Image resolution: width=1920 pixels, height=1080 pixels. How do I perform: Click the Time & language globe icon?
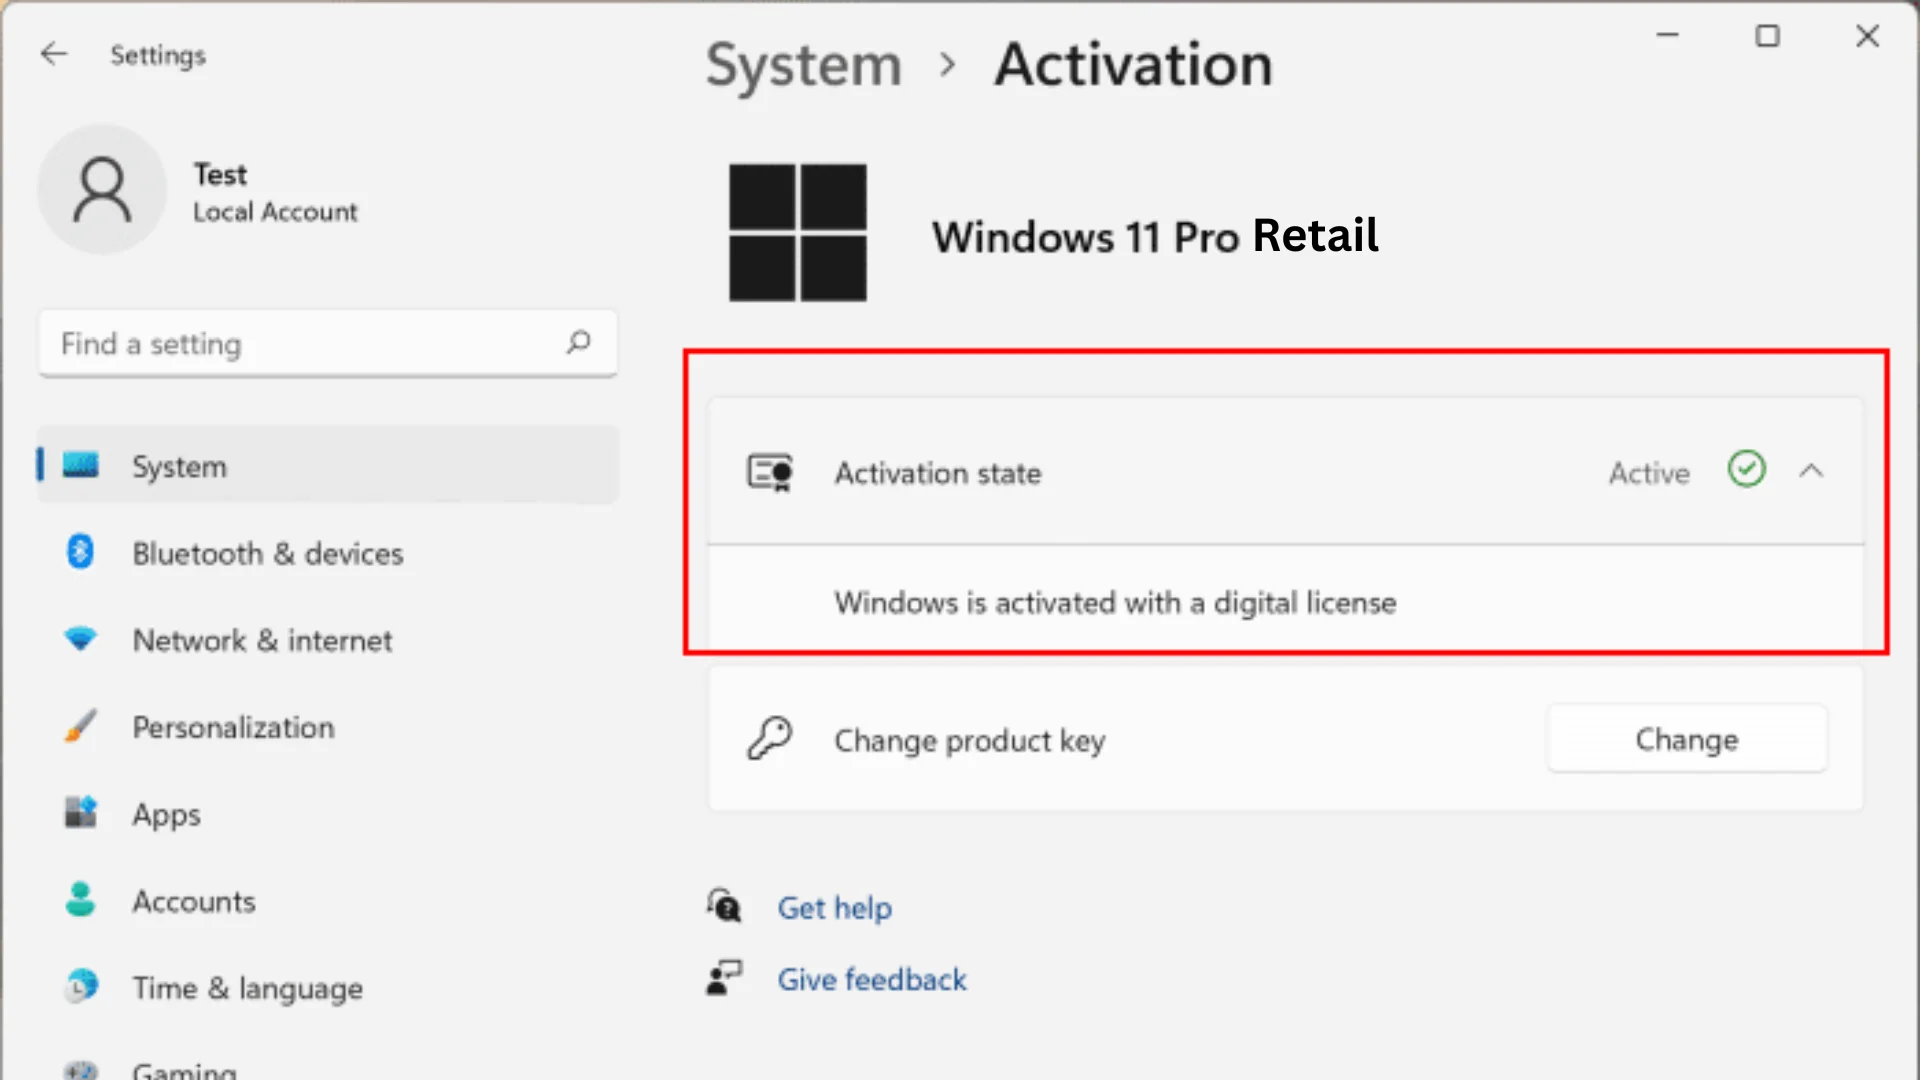coord(81,987)
